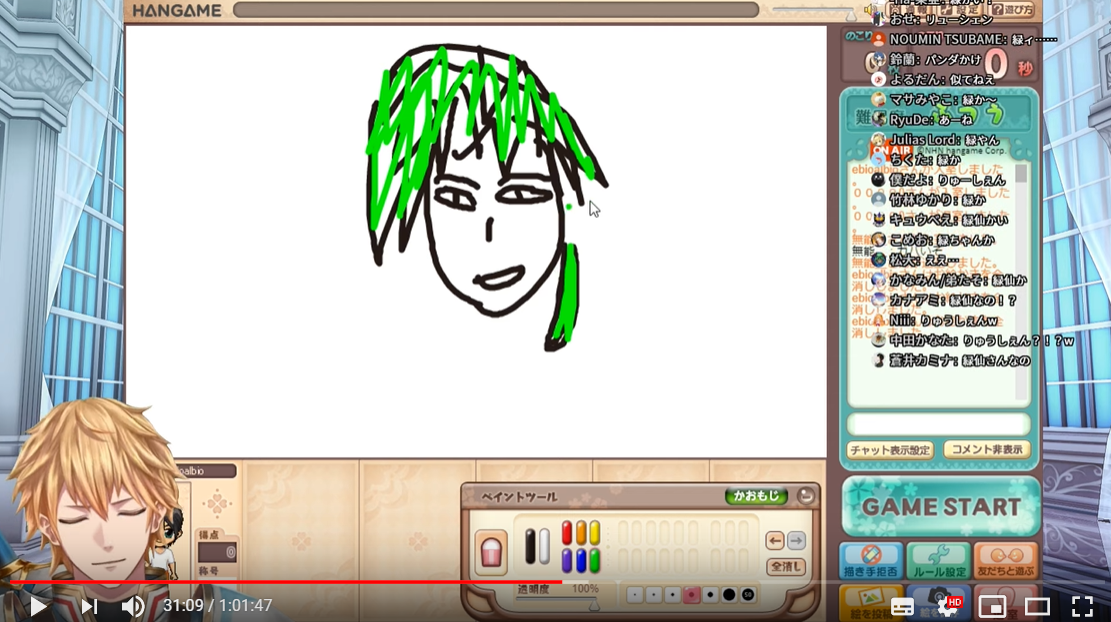Click the redo right arrow button
The width and height of the screenshot is (1111, 622).
pos(796,541)
